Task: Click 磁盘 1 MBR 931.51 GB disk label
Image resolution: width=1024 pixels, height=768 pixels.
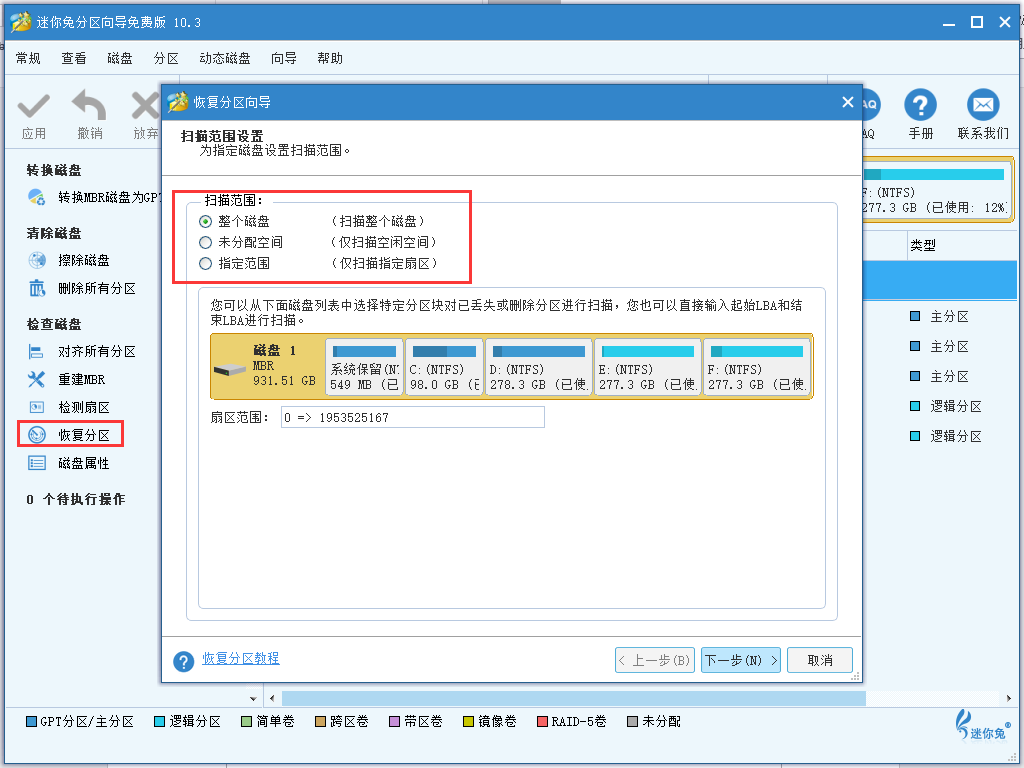Action: tap(284, 366)
